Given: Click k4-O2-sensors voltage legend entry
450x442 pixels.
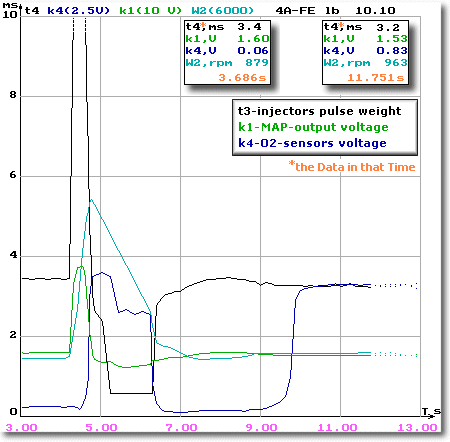Looking at the screenshot, I should point(312,143).
